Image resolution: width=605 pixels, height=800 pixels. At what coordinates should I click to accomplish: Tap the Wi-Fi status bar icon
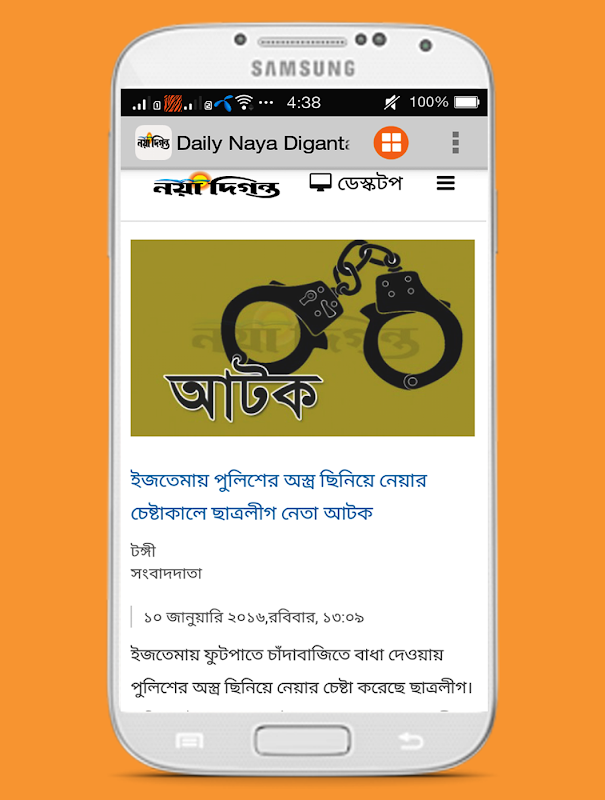click(x=245, y=103)
